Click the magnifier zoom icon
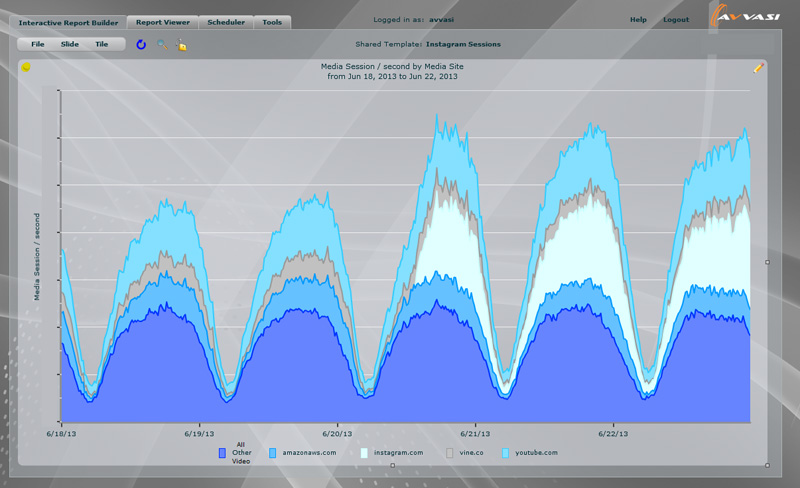The width and height of the screenshot is (800, 488). pos(162,45)
